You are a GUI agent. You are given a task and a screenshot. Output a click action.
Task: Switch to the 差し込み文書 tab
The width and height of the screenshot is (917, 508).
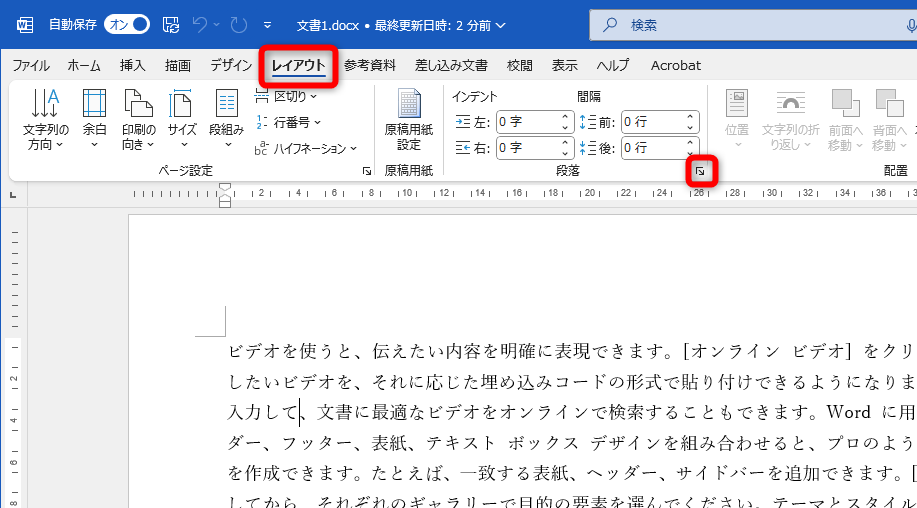pyautogui.click(x=451, y=65)
